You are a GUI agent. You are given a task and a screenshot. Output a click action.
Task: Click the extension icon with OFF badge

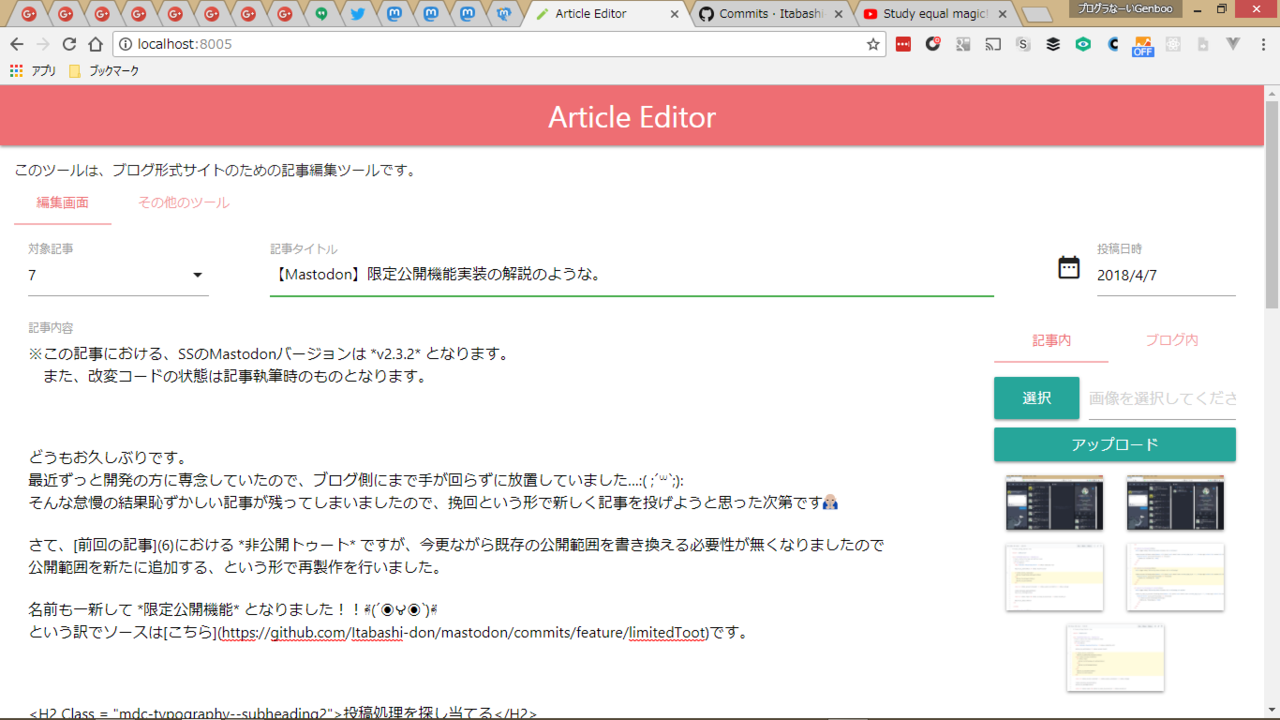coord(1142,46)
